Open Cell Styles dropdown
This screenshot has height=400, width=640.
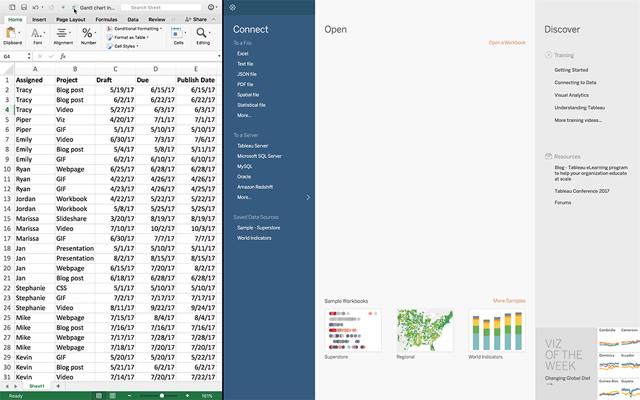point(123,46)
